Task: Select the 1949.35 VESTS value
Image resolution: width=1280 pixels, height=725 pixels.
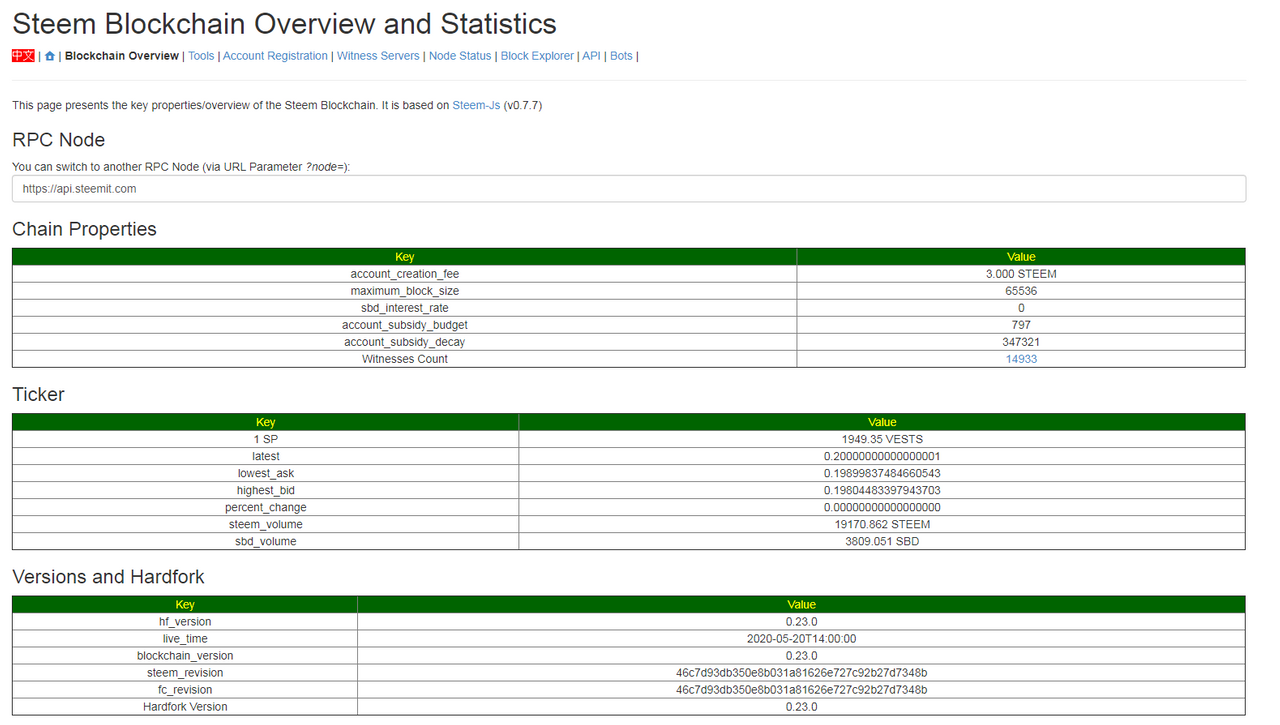Action: pyautogui.click(x=882, y=439)
